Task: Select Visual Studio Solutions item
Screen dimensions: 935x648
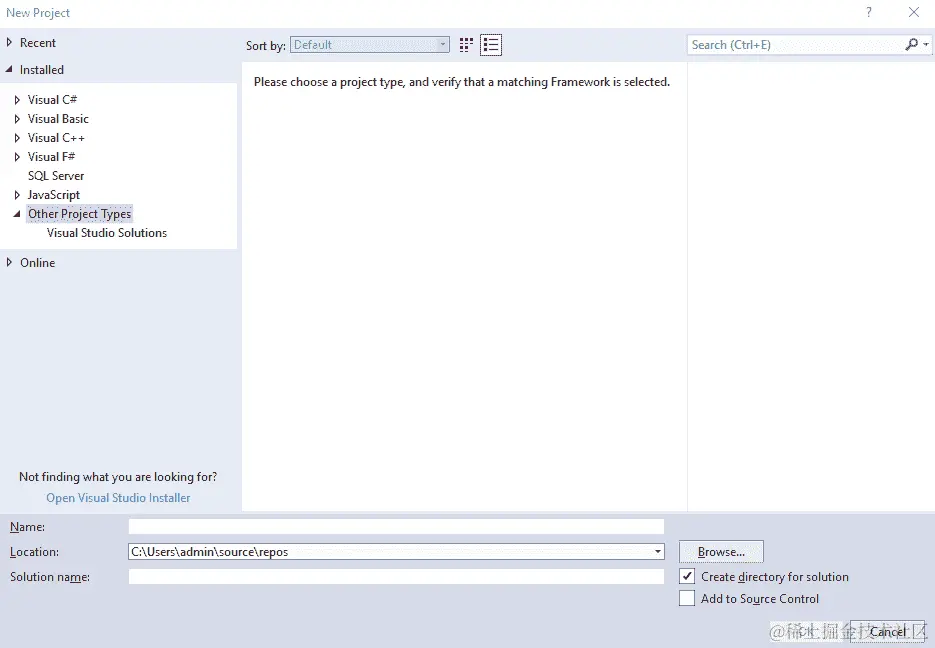Action: 107,233
